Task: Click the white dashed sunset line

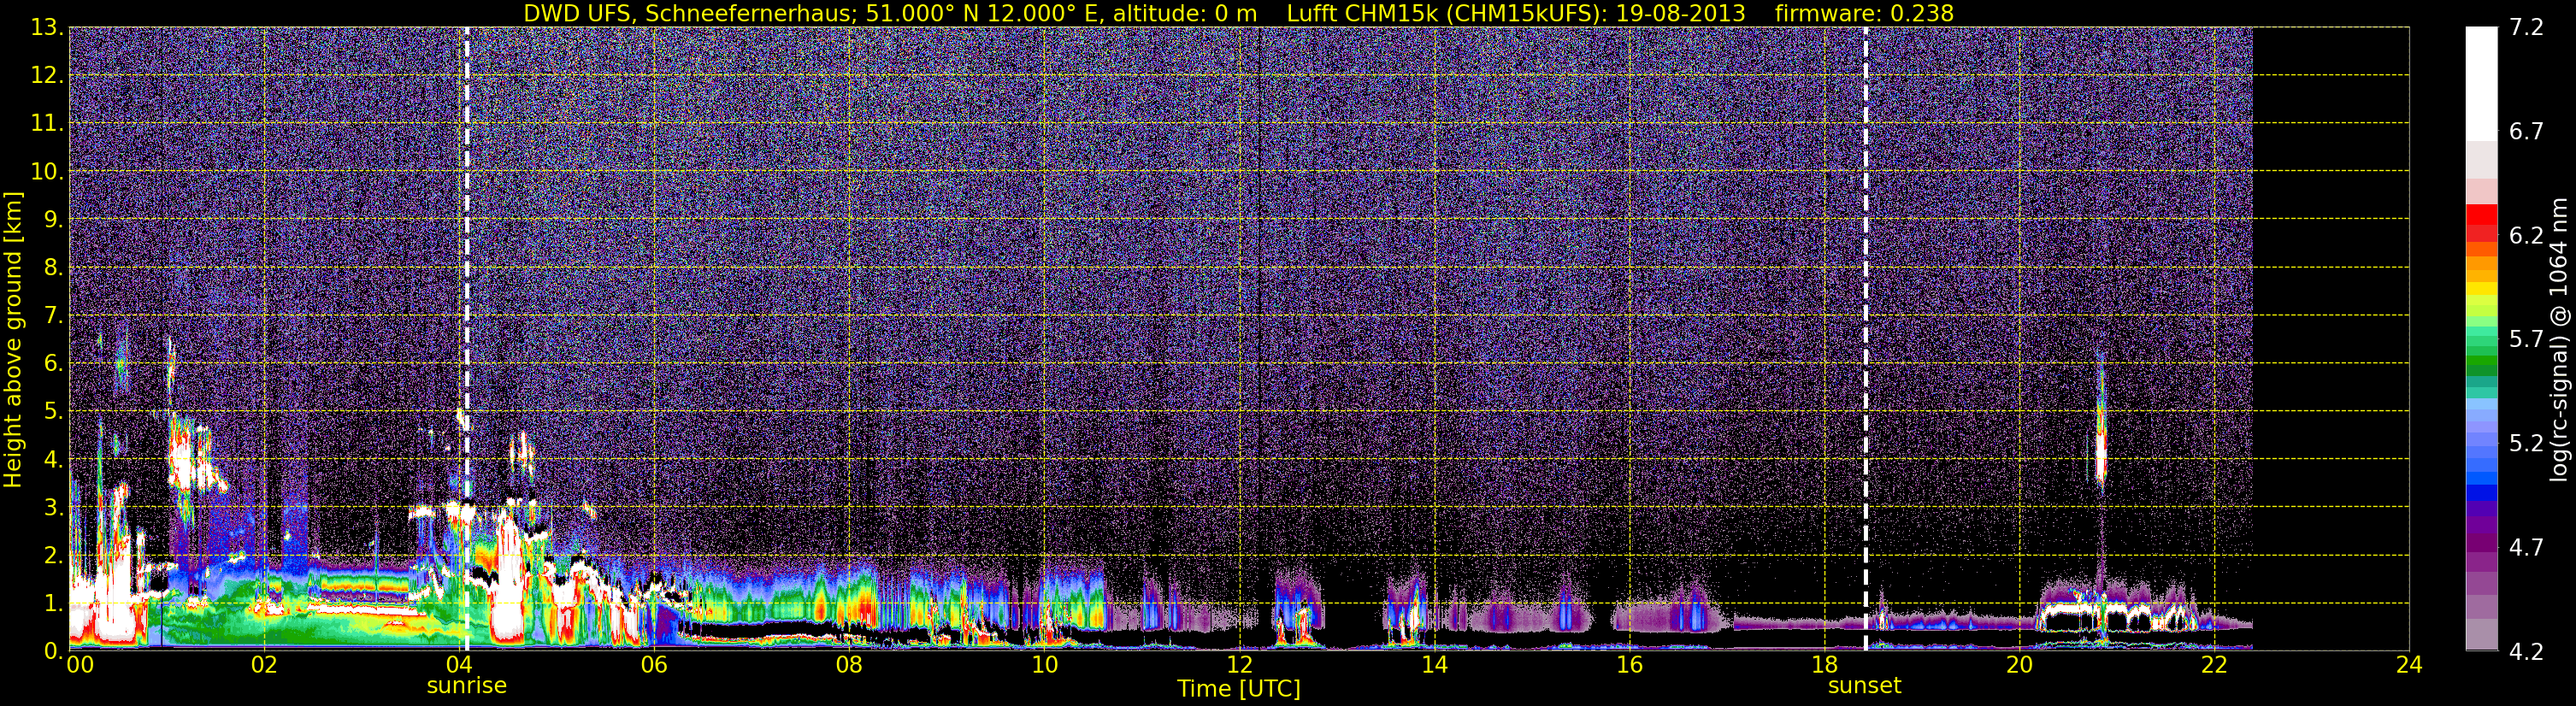Action: pyautogui.click(x=1866, y=339)
